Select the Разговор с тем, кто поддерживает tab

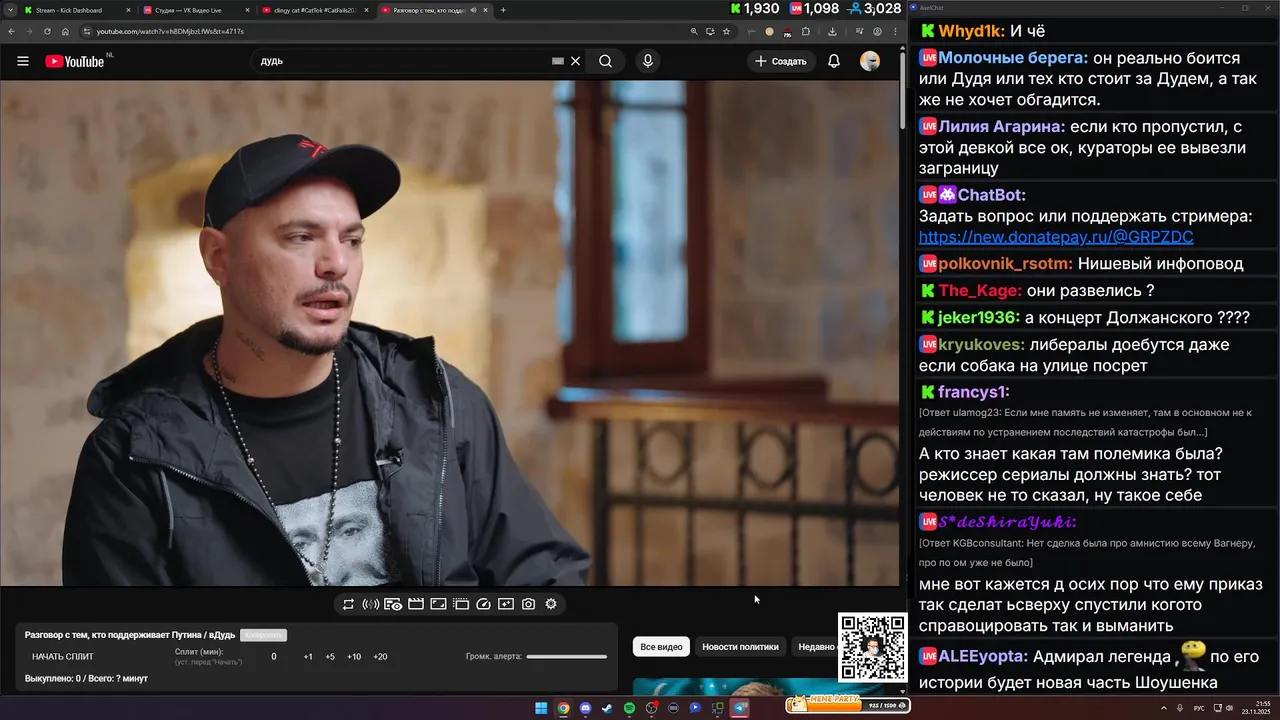435,10
